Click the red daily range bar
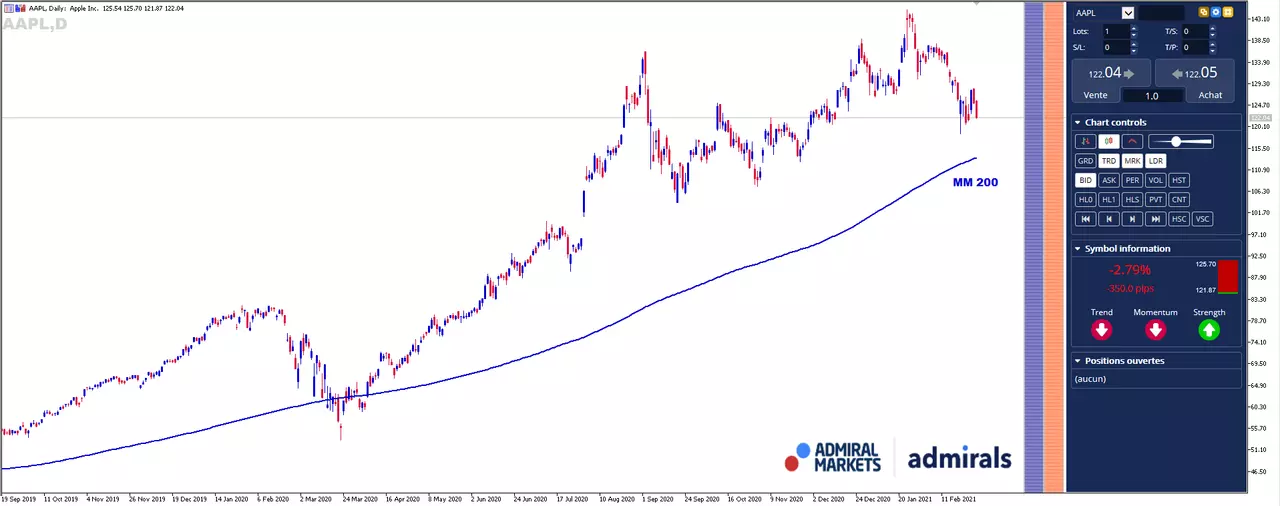1280x506 pixels. (1228, 277)
